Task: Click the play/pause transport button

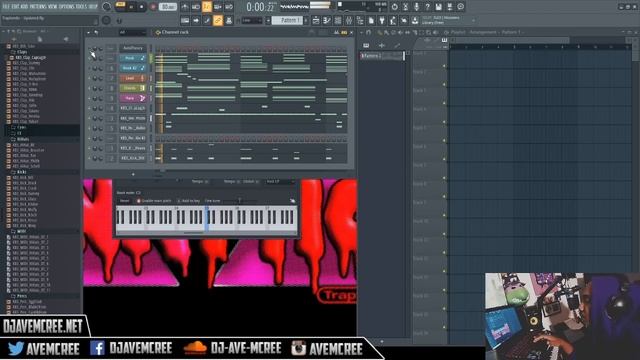Action: 131,7
